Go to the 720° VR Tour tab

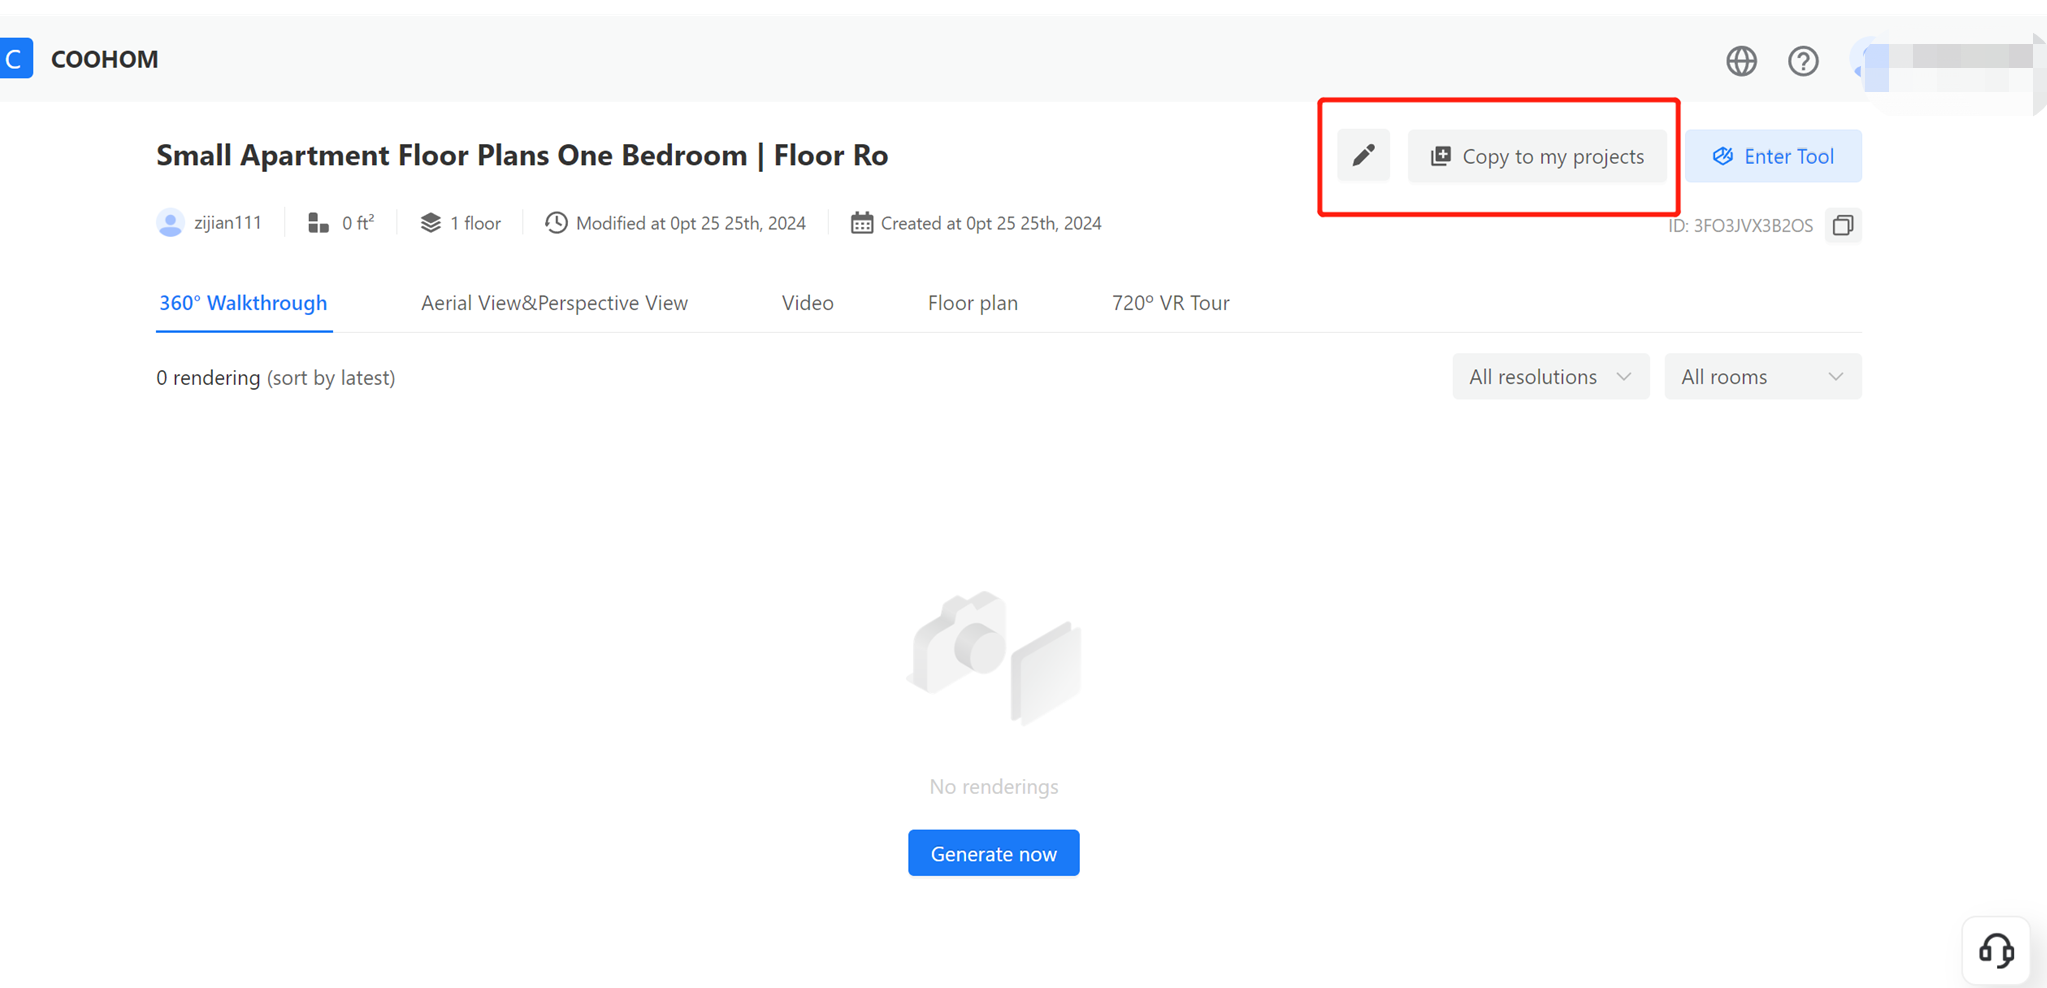1170,303
